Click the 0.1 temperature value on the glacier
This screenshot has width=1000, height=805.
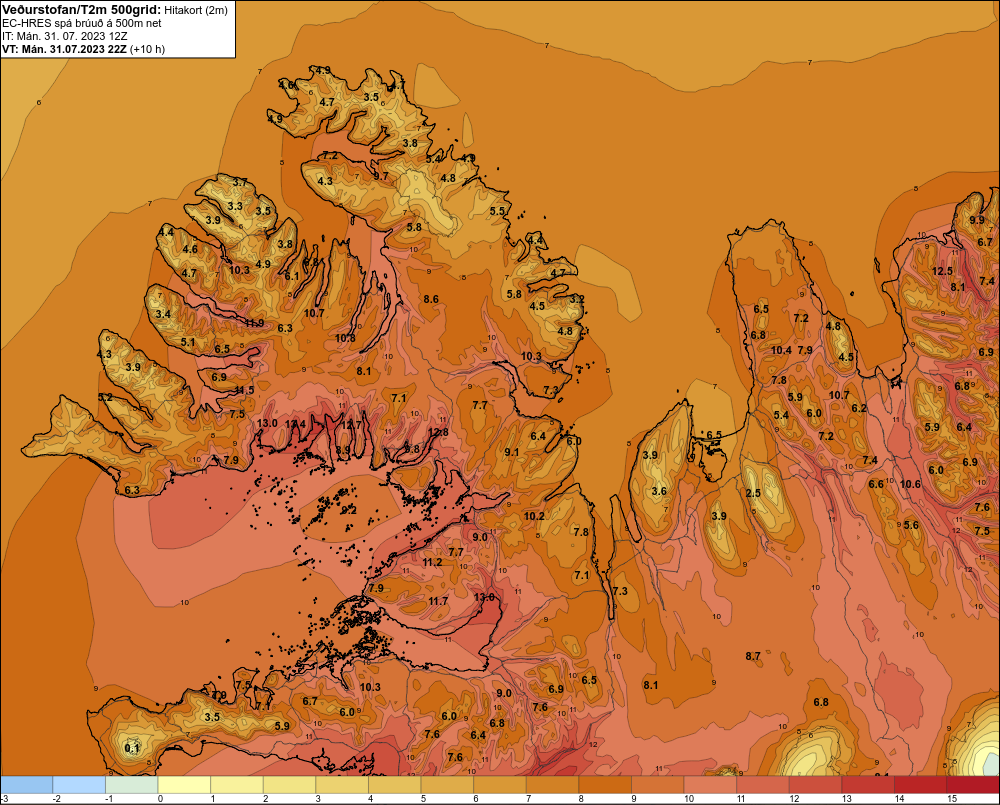pos(131,748)
